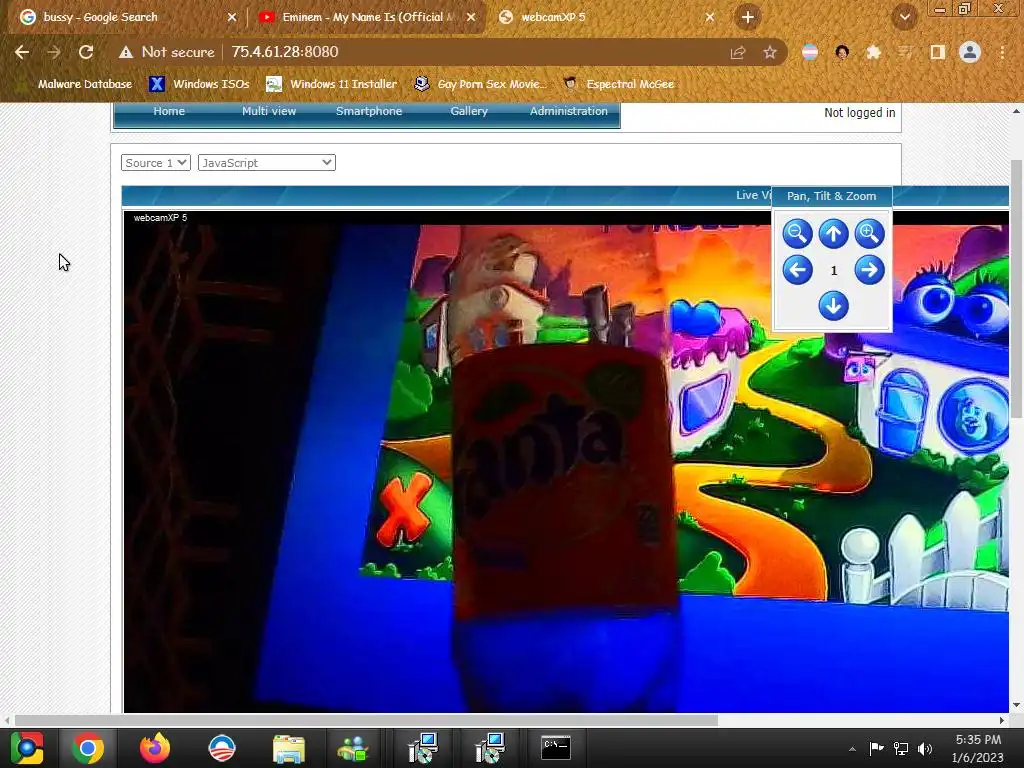This screenshot has height=768, width=1024.
Task: Click the trans-flag colored extension icon
Action: pos(810,52)
